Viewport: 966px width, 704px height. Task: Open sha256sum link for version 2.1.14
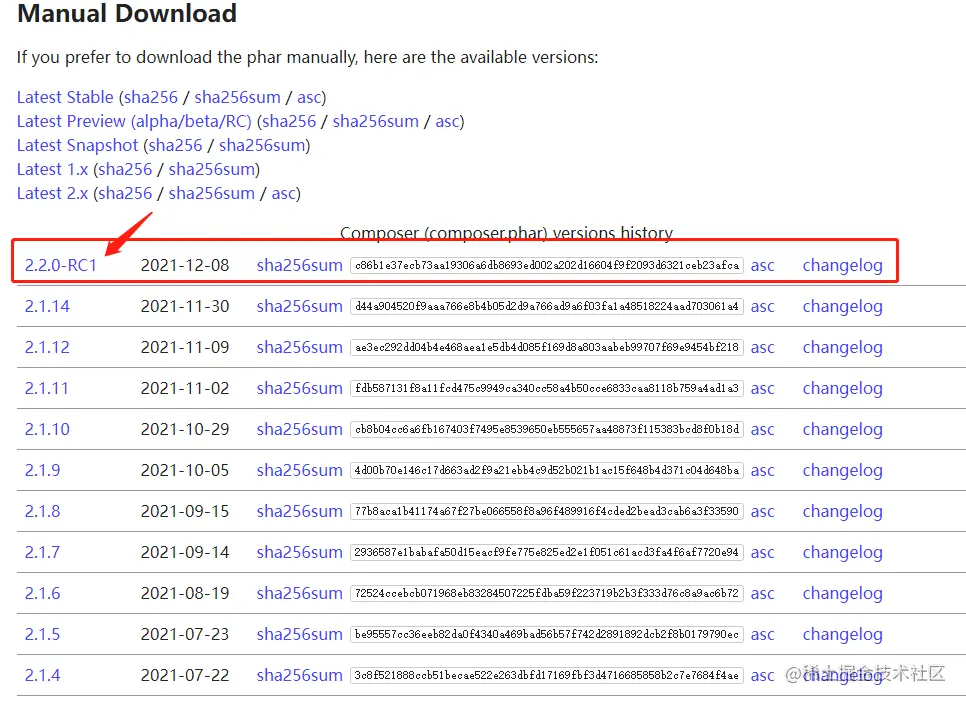coord(299,306)
